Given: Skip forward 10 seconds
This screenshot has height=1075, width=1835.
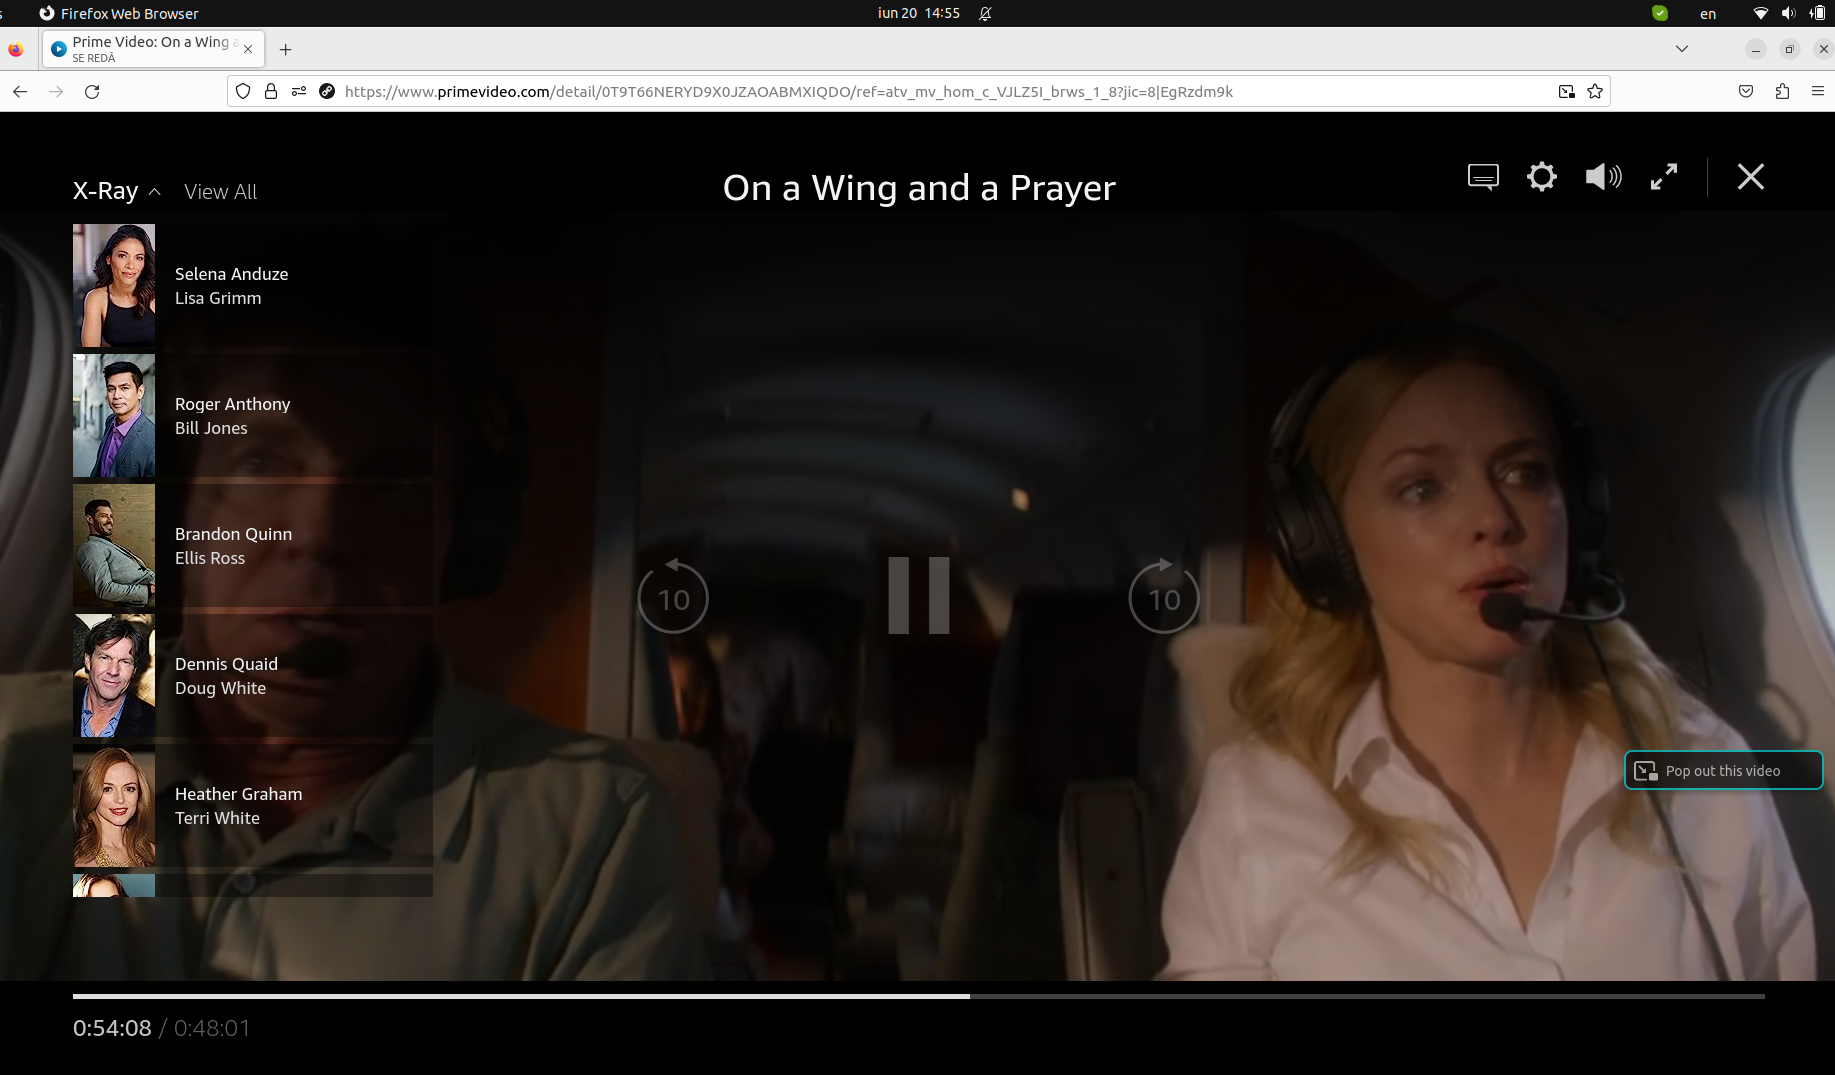Looking at the screenshot, I should pos(1163,597).
